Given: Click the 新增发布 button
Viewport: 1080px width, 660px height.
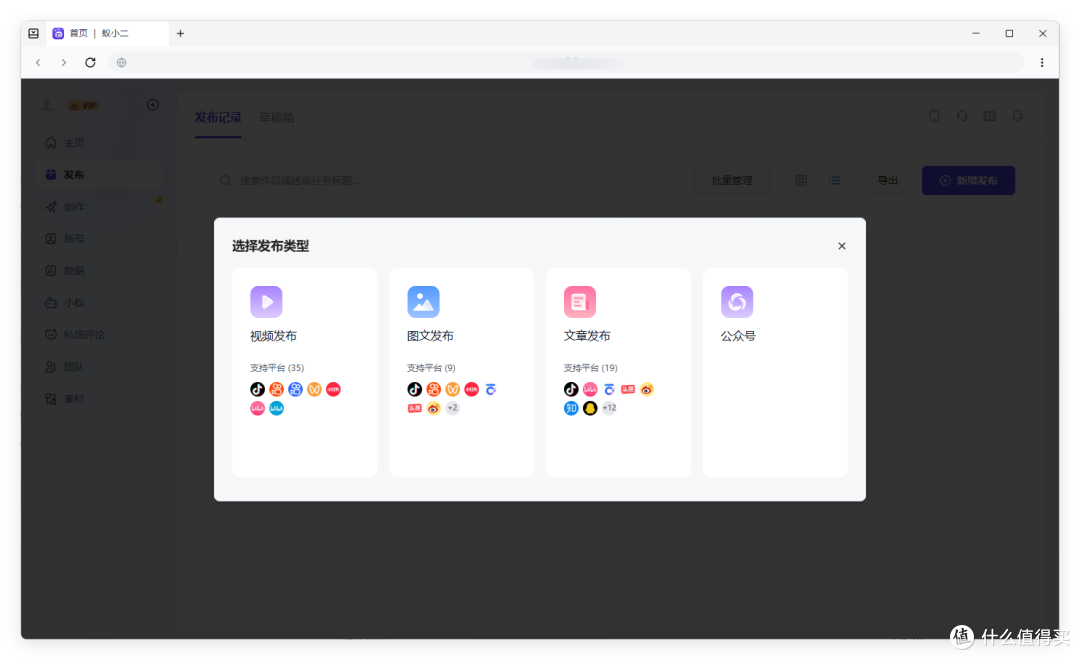Looking at the screenshot, I should pyautogui.click(x=968, y=181).
